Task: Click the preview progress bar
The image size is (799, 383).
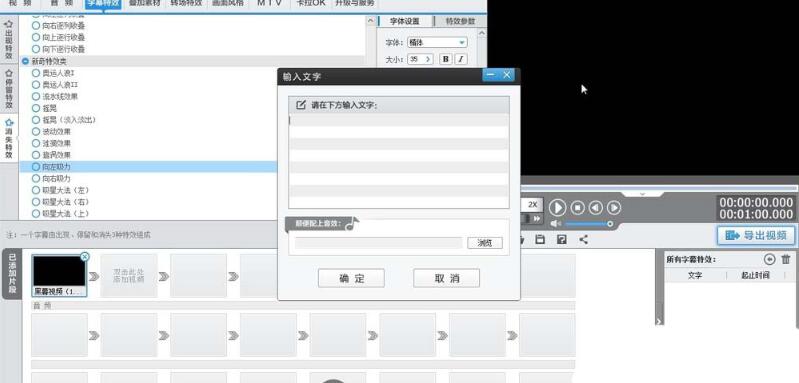Action: click(659, 188)
